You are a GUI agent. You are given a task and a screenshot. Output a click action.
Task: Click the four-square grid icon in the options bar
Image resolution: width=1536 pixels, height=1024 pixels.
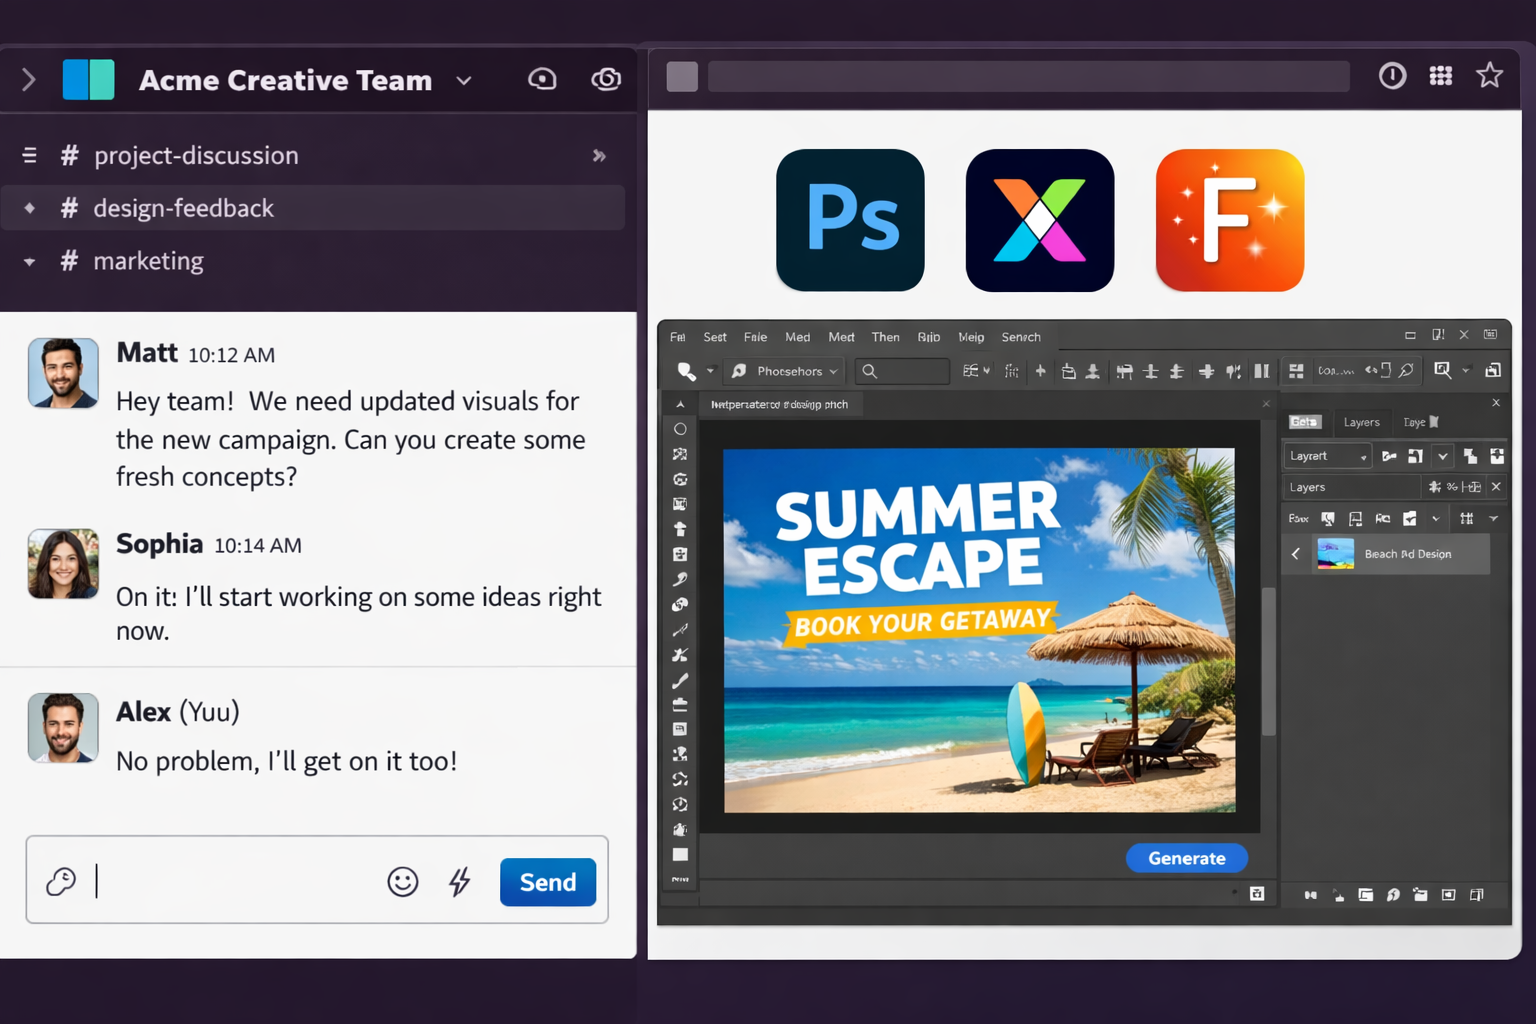[1296, 371]
